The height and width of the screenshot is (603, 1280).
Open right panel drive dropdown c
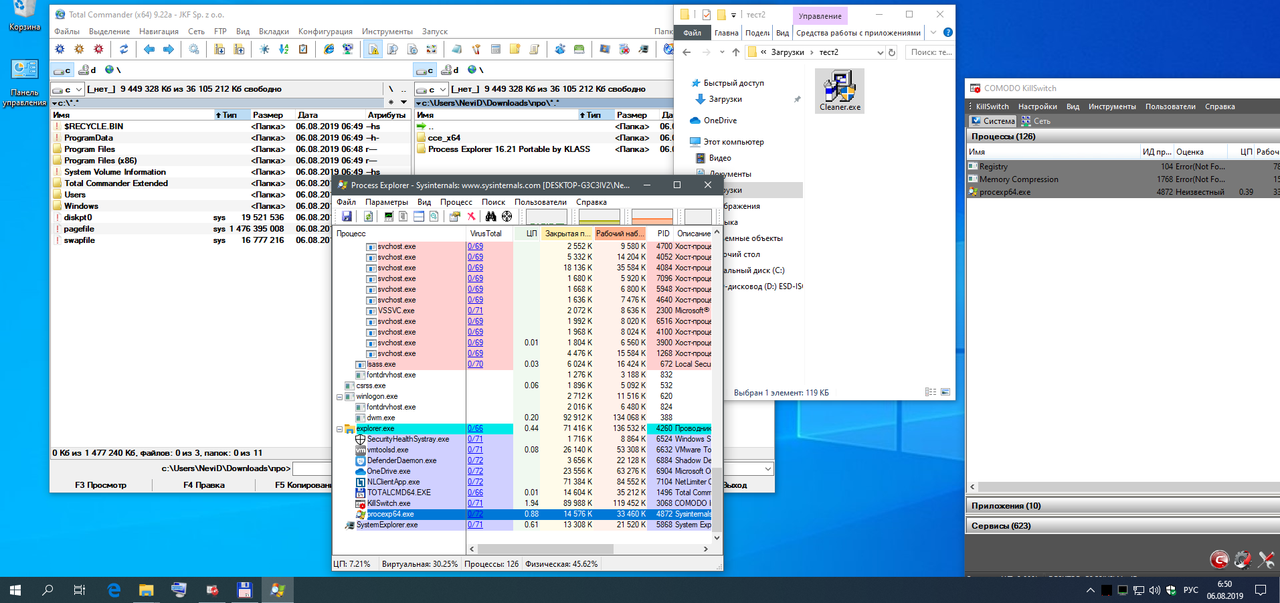point(432,89)
